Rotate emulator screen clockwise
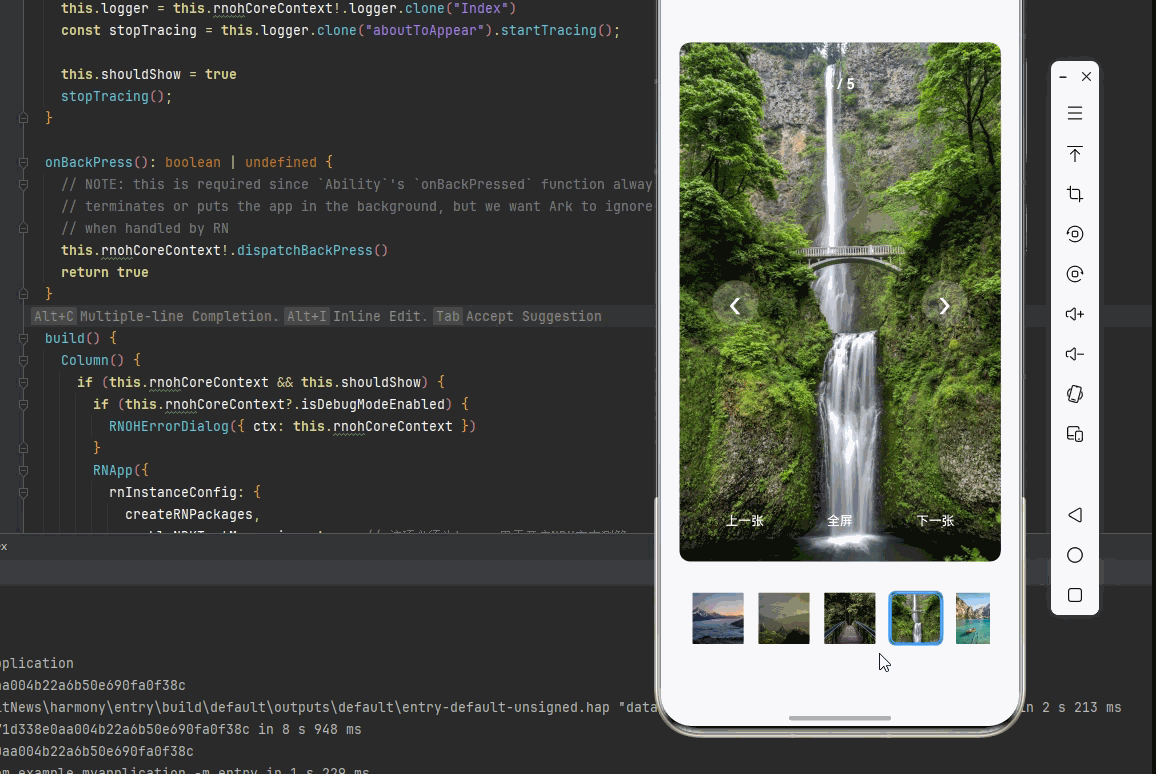Viewport: 1156px width, 774px height. click(1075, 274)
